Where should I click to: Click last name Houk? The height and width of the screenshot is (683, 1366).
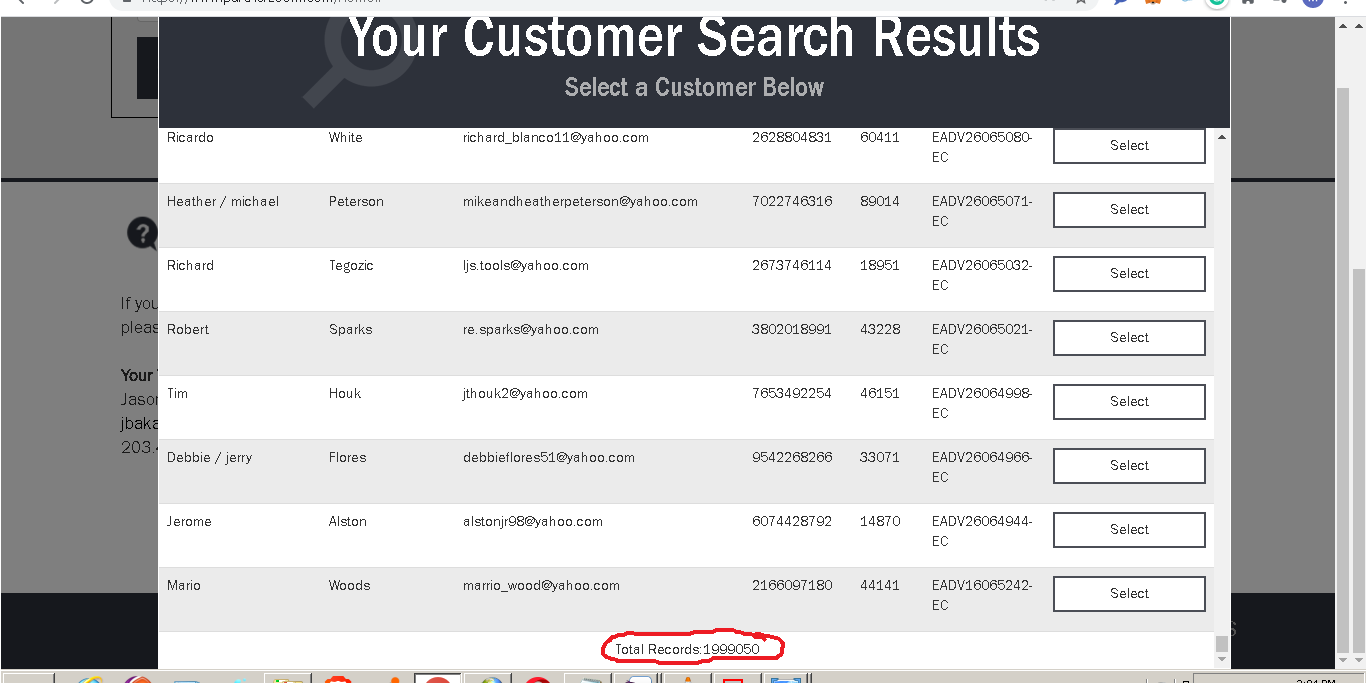(345, 394)
